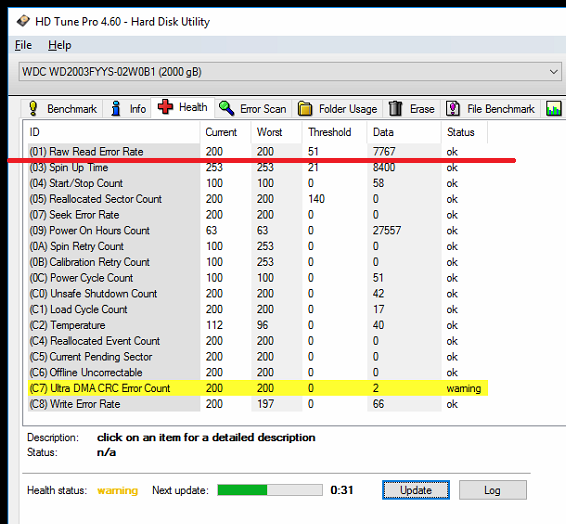The height and width of the screenshot is (524, 566).
Task: Click the HD Tune Pro title bar icon
Action: (x=23, y=21)
